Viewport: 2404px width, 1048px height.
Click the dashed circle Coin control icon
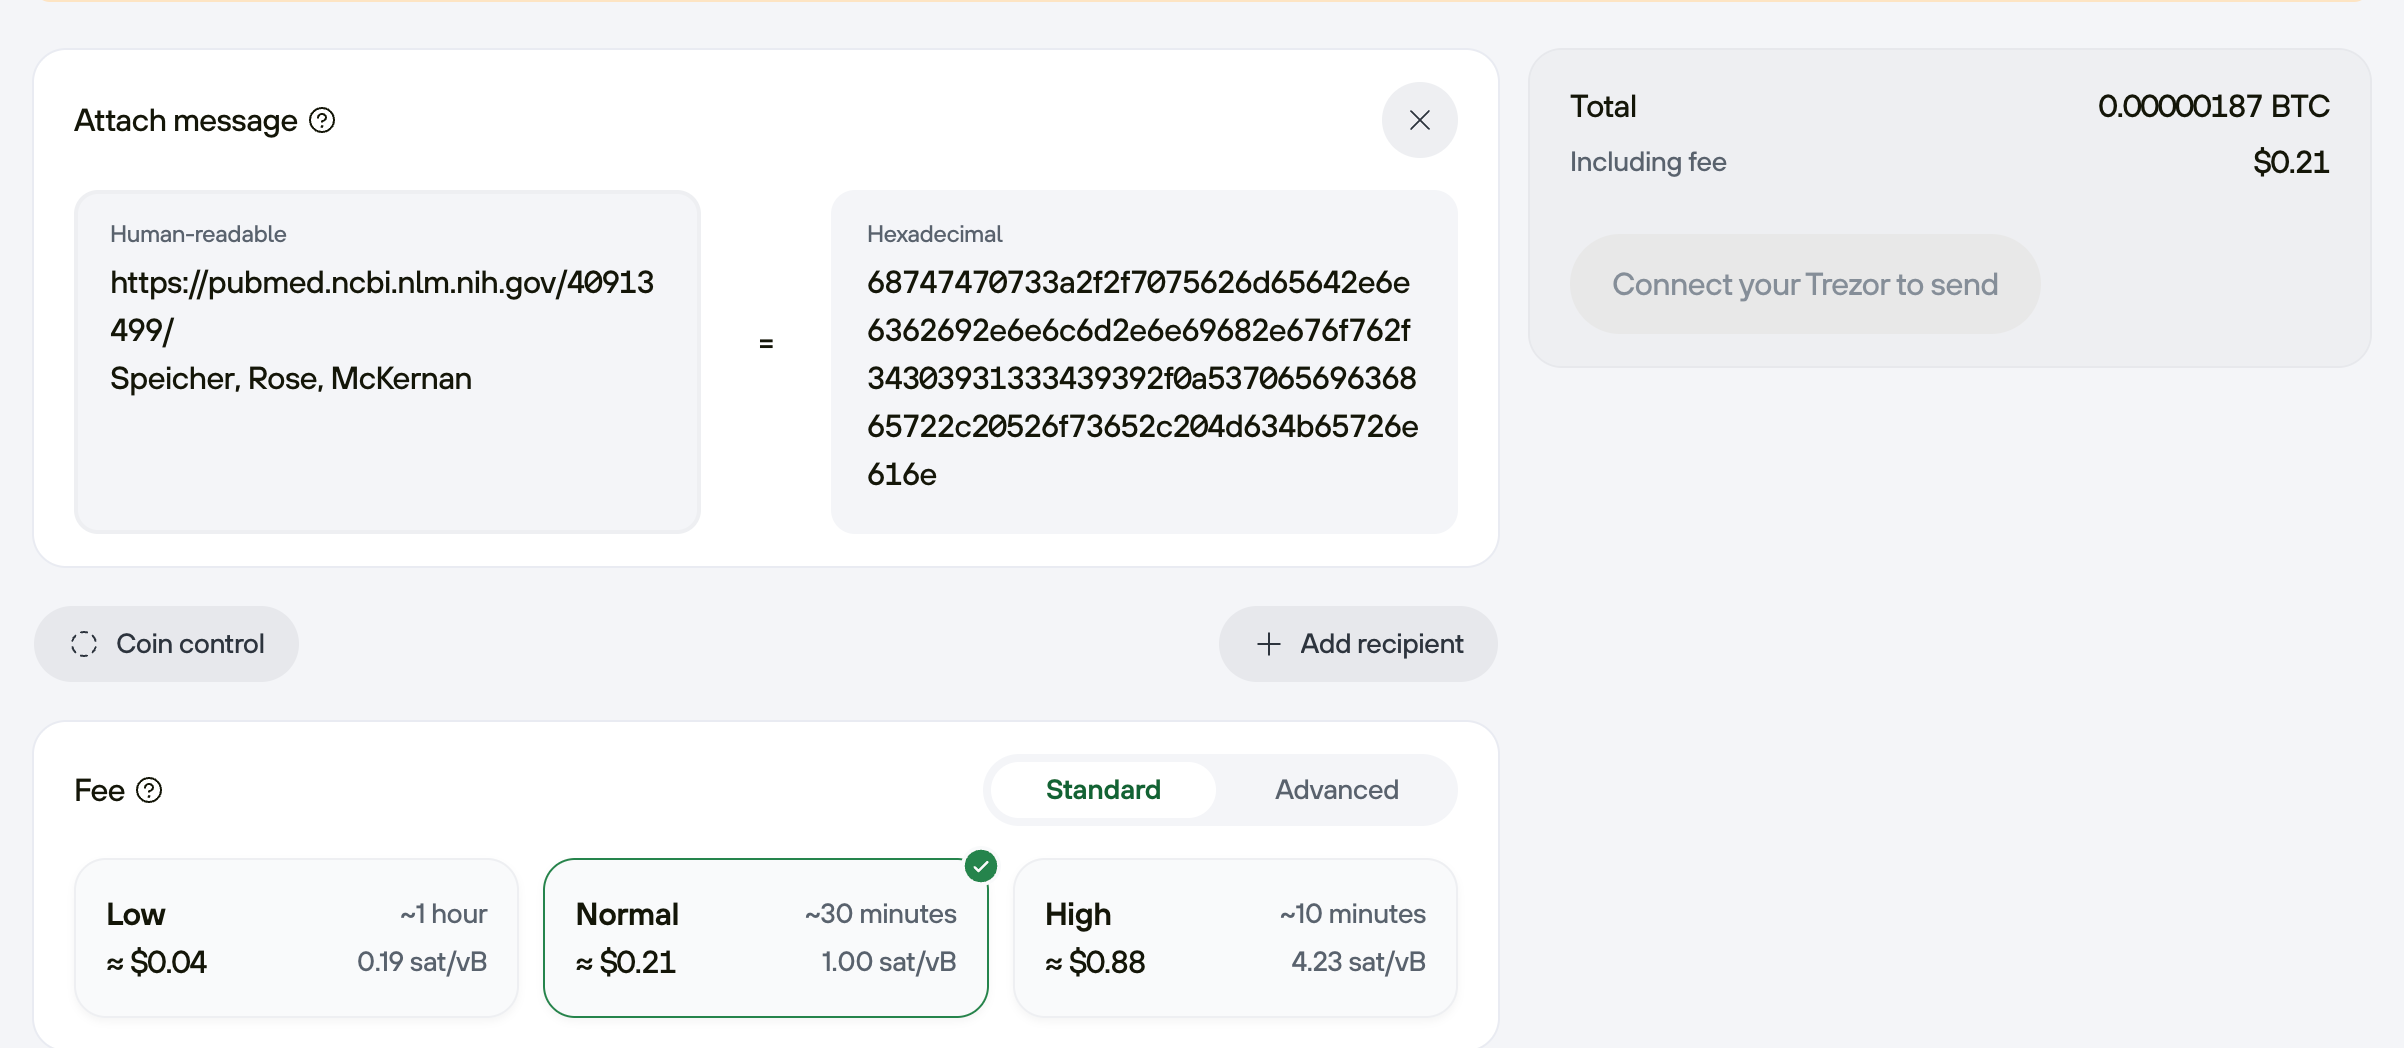84,644
